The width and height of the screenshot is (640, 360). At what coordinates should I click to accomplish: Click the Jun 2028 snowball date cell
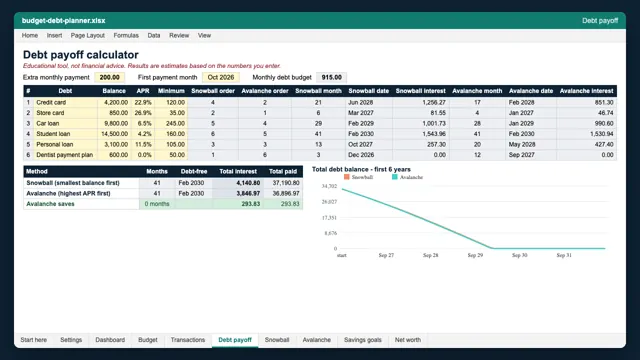click(369, 102)
